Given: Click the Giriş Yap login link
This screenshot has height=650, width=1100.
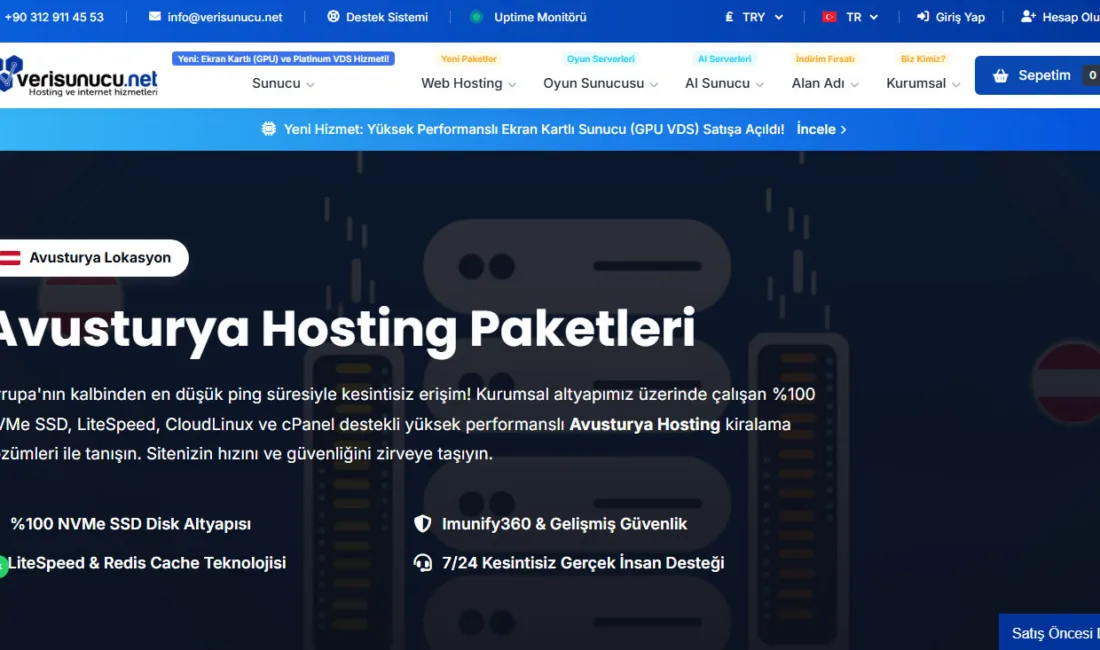Looking at the screenshot, I should click(x=960, y=17).
